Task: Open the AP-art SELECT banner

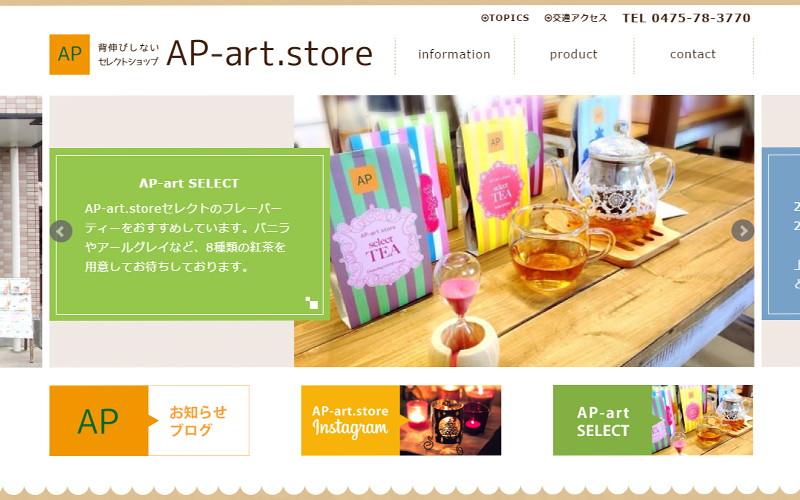Action: pyautogui.click(x=653, y=420)
